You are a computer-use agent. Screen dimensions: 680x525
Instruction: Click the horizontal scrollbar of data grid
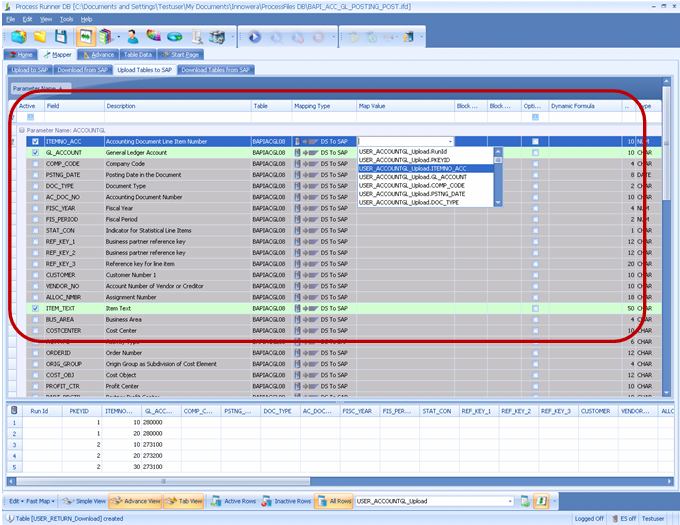click(163, 481)
